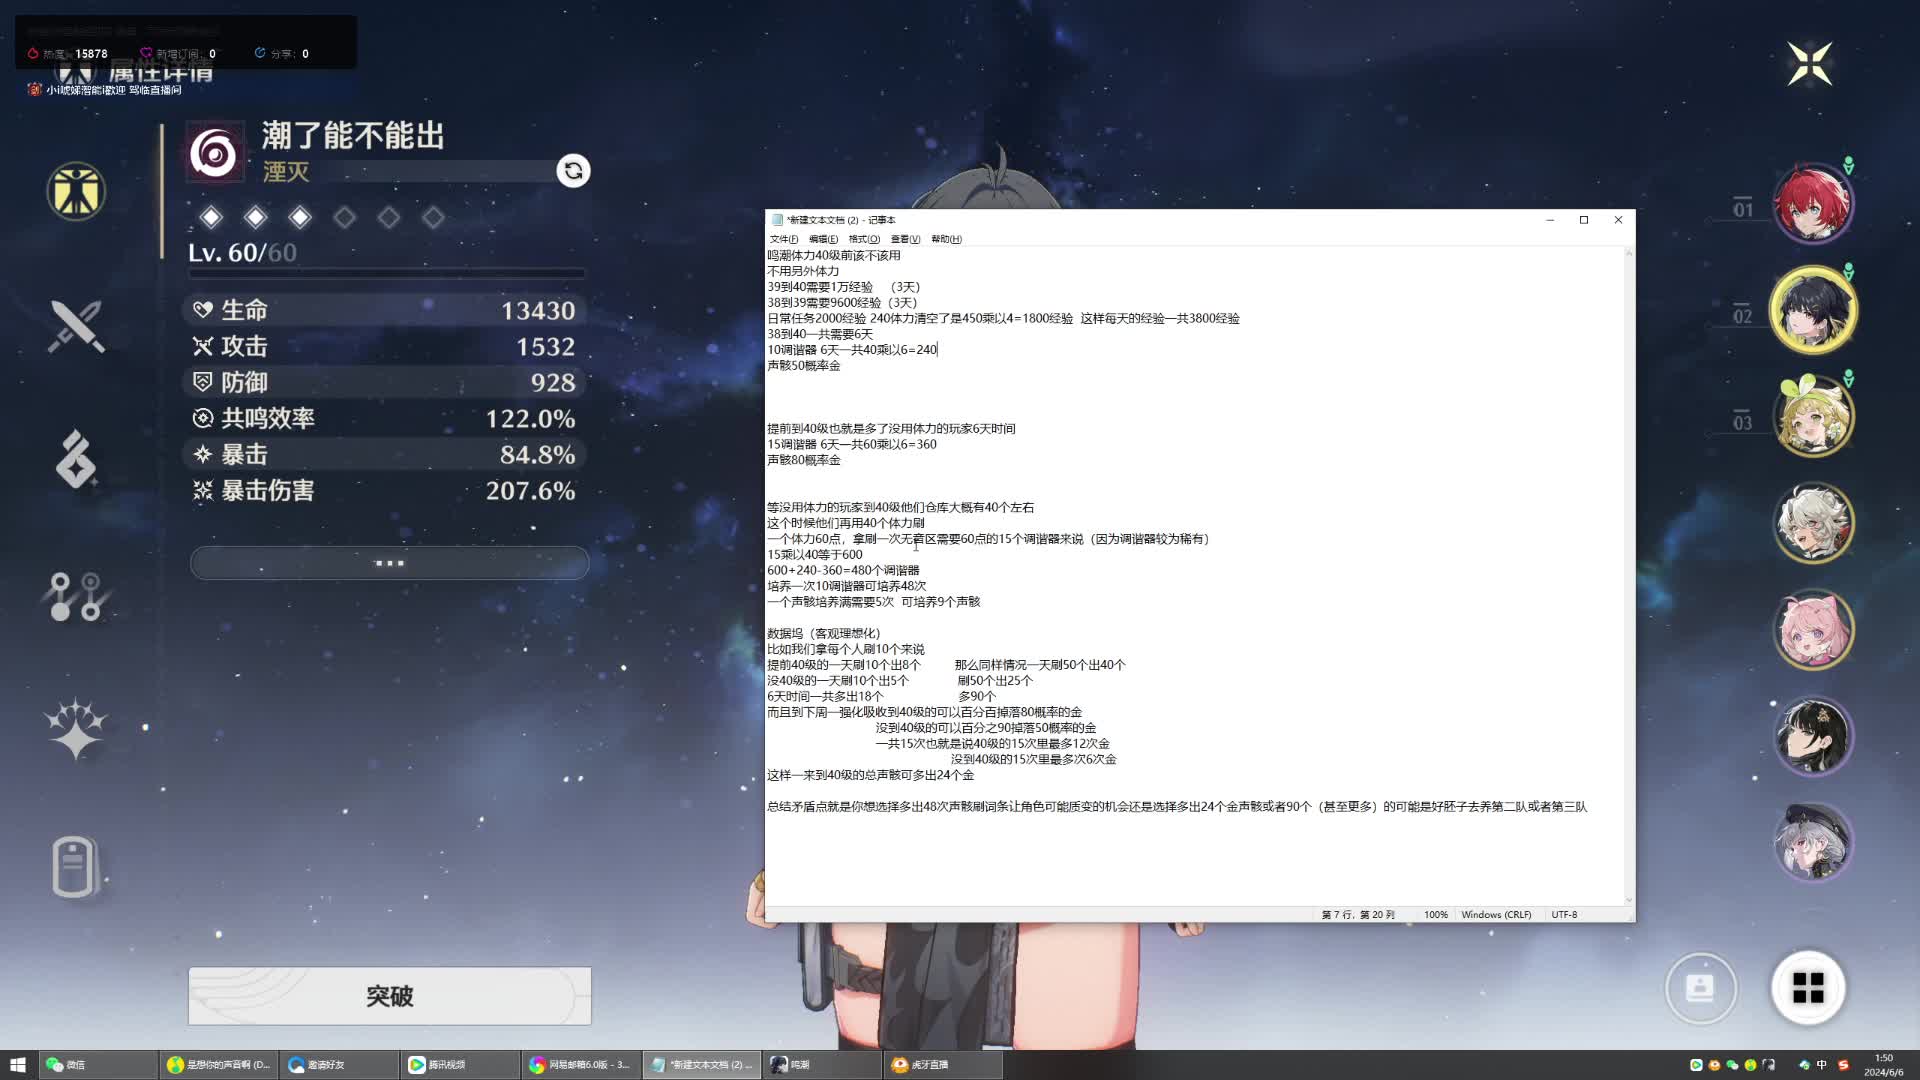Click the 100% zoom indicator in the Notepad status bar
The width and height of the screenshot is (1920, 1080).
coord(1435,915)
